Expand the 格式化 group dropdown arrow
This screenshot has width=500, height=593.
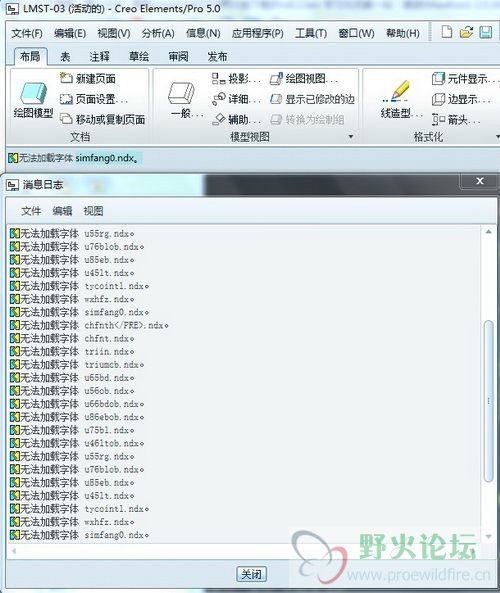coord(498,137)
